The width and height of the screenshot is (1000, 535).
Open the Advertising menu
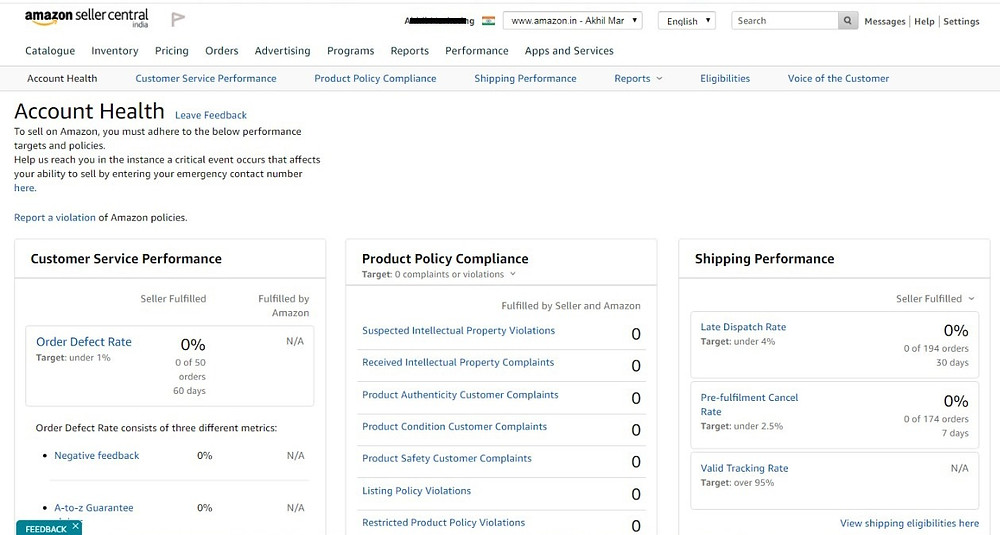(283, 50)
